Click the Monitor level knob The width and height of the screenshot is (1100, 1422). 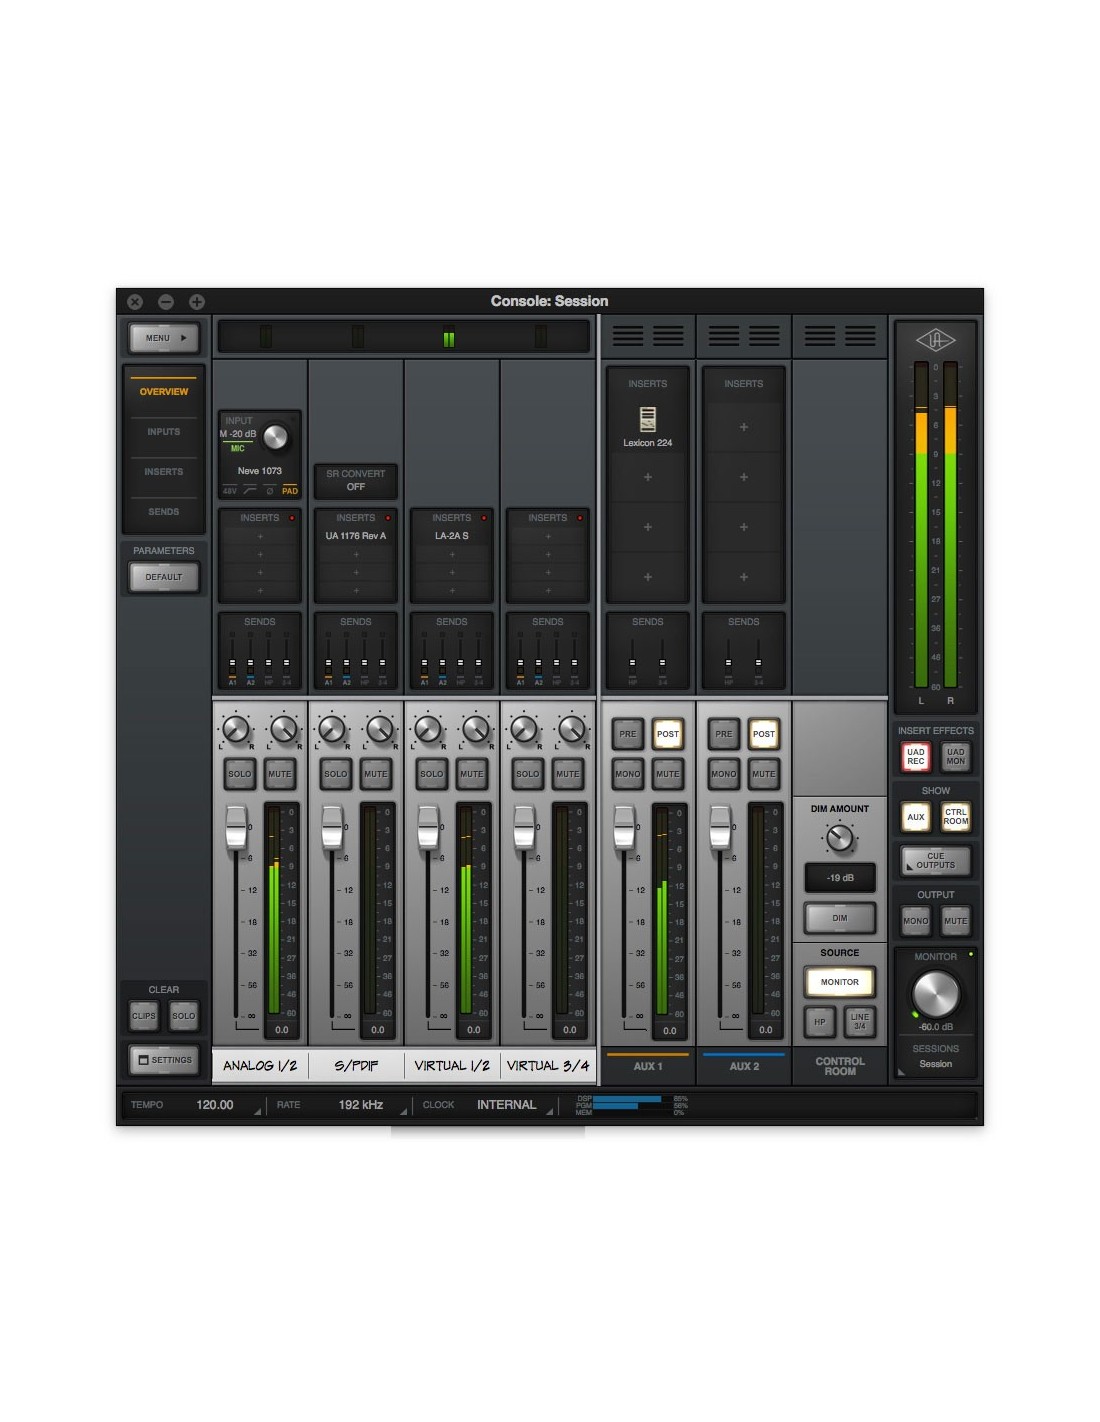pyautogui.click(x=935, y=993)
